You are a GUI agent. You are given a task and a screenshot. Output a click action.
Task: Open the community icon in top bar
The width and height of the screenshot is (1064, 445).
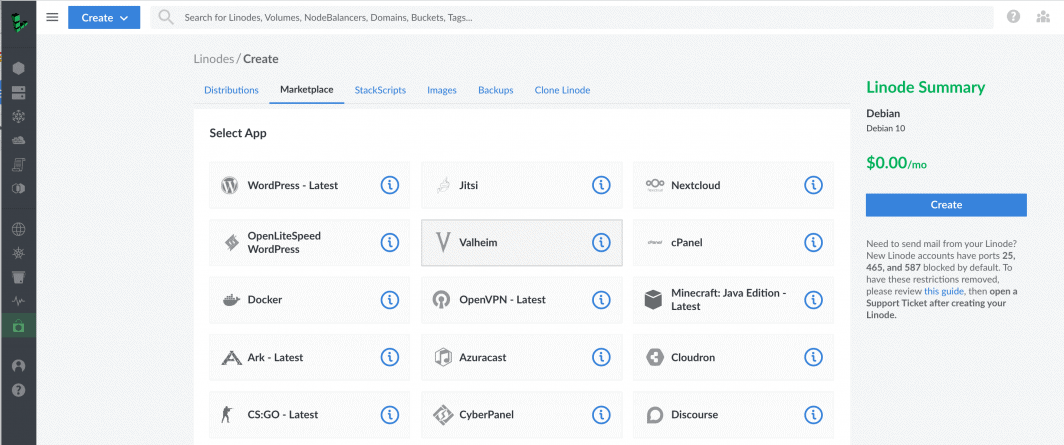[x=1044, y=17]
